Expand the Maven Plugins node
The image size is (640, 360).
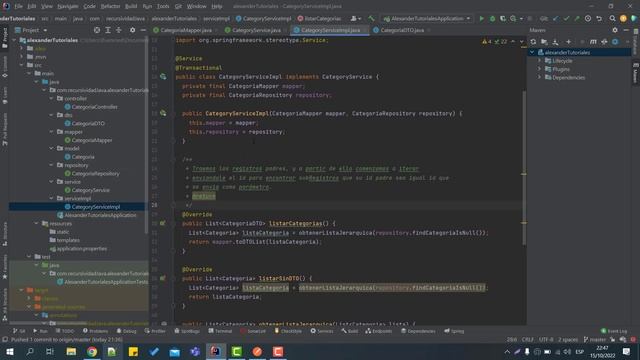pos(540,69)
